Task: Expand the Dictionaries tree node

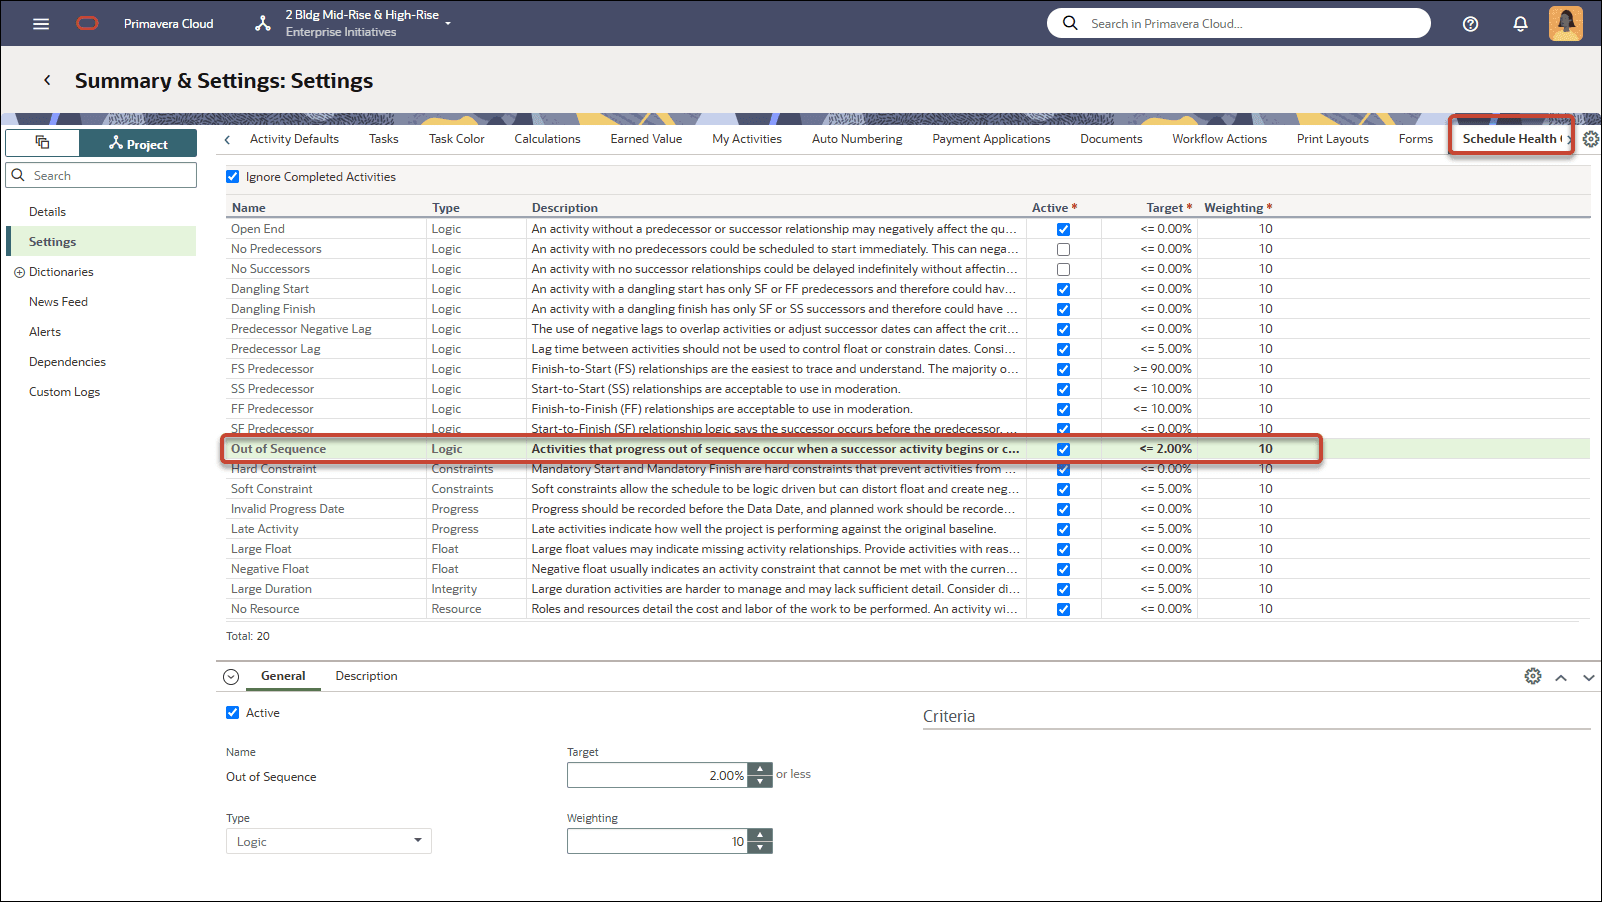Action: [x=19, y=272]
